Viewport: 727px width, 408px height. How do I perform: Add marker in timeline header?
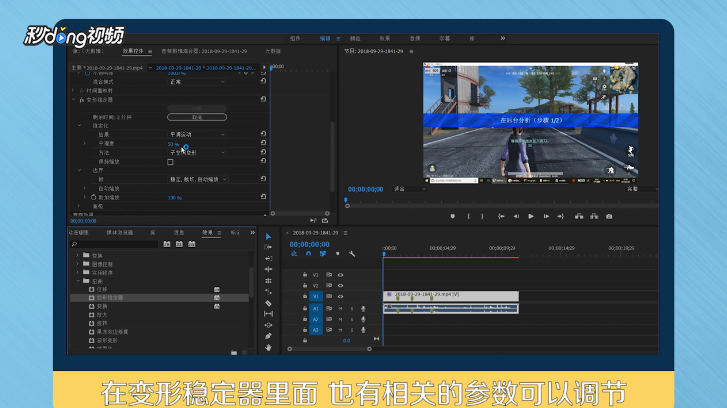338,254
